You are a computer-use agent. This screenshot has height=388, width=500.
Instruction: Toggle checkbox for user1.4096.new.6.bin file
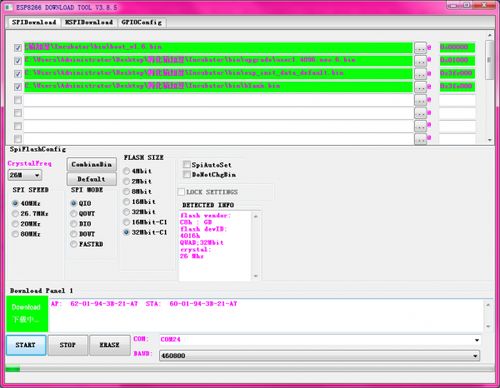18,61
